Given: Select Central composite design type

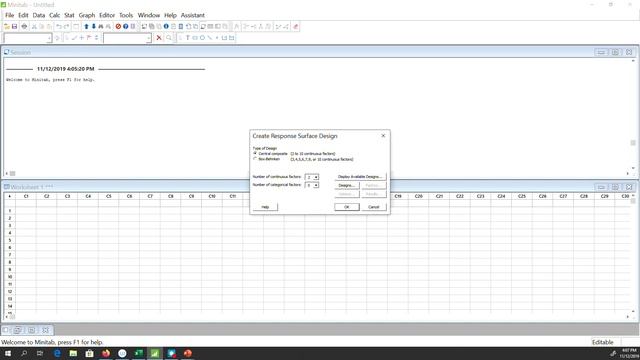Looking at the screenshot, I should click(255, 153).
